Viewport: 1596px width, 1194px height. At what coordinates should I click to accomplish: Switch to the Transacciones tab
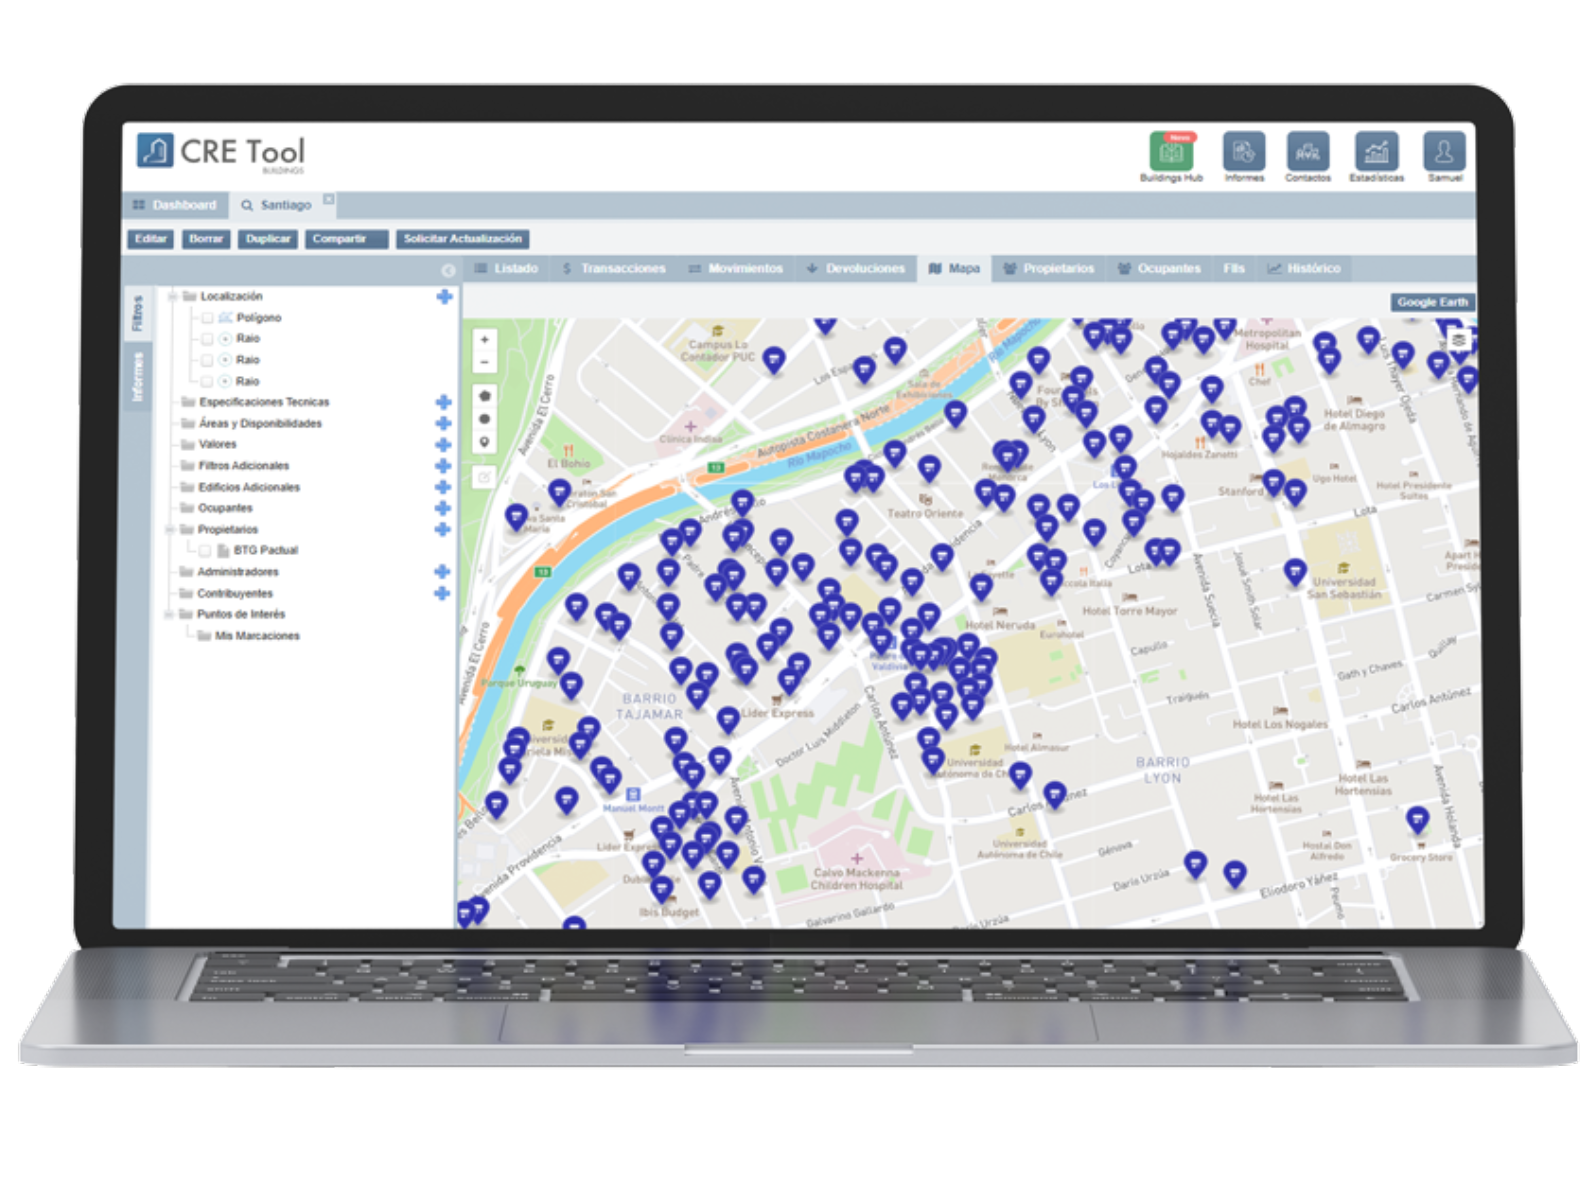(x=614, y=269)
